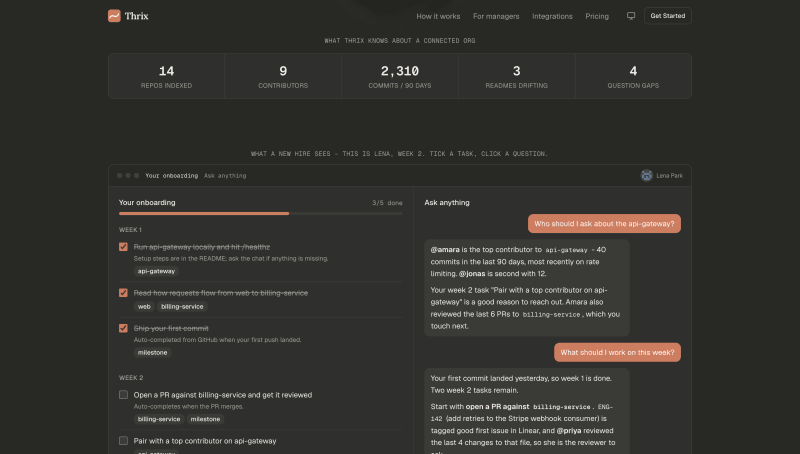Open the For managers page
Screen dimensions: 800x454
[496, 16]
